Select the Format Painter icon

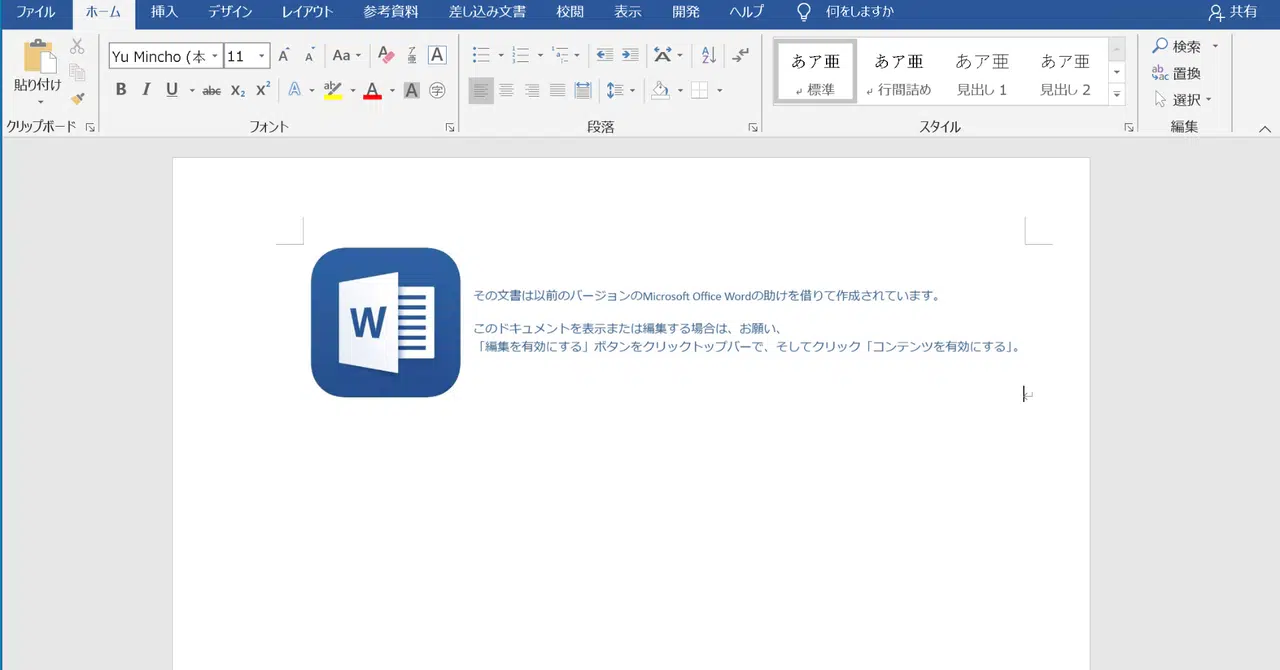pyautogui.click(x=77, y=98)
